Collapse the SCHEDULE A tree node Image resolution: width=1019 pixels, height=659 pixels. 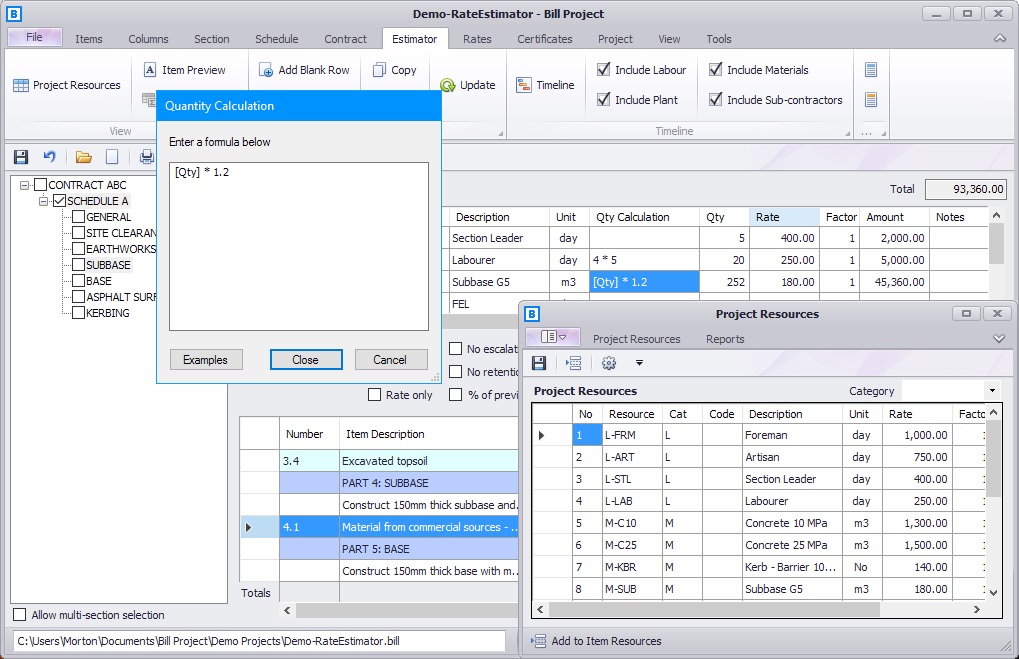[x=43, y=201]
